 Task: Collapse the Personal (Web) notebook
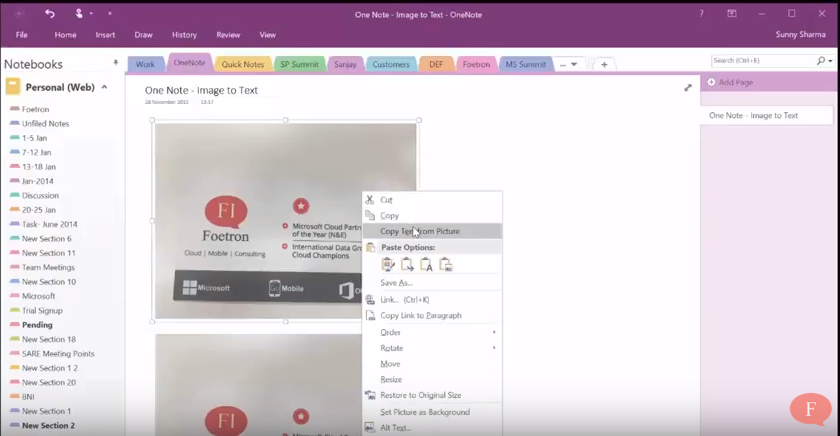coord(104,87)
